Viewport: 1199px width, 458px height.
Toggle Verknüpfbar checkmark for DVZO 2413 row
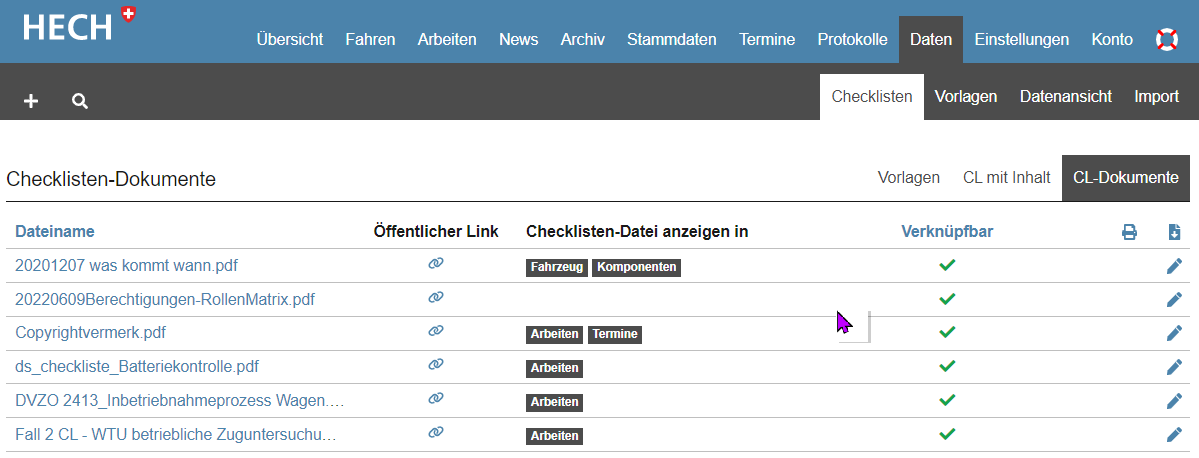947,400
